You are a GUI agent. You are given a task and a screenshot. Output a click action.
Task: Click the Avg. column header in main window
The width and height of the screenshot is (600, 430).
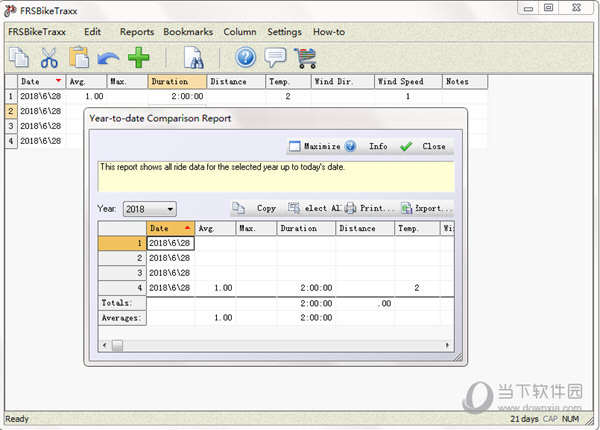click(x=86, y=81)
